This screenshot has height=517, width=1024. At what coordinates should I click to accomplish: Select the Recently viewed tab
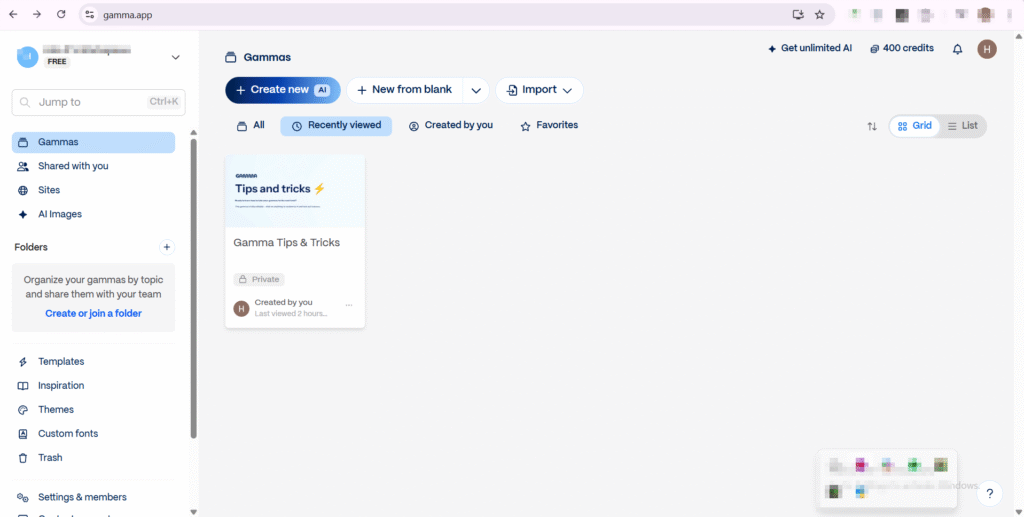336,126
